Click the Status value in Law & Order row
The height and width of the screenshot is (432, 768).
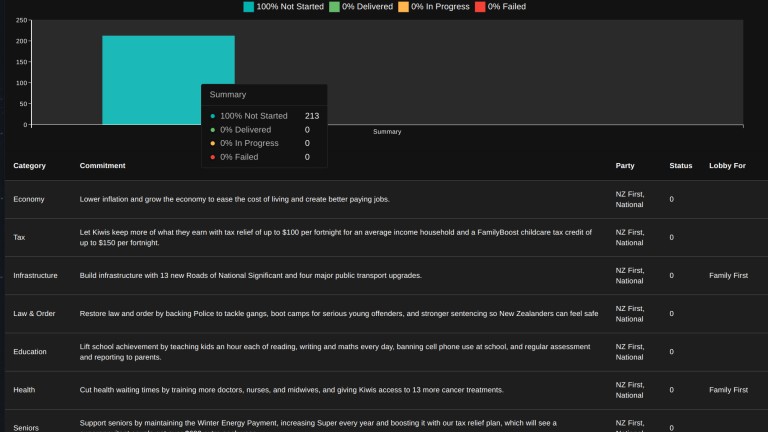[672, 313]
